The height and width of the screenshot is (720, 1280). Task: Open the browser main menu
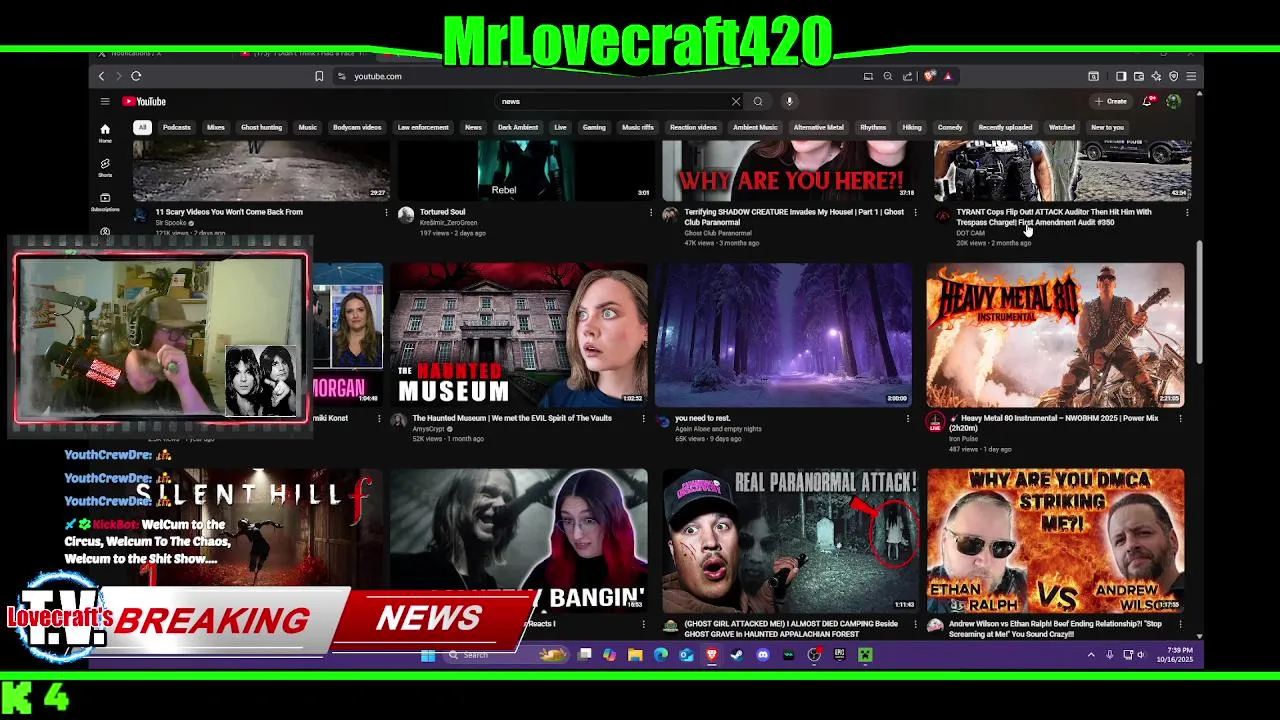pyautogui.click(x=1190, y=76)
